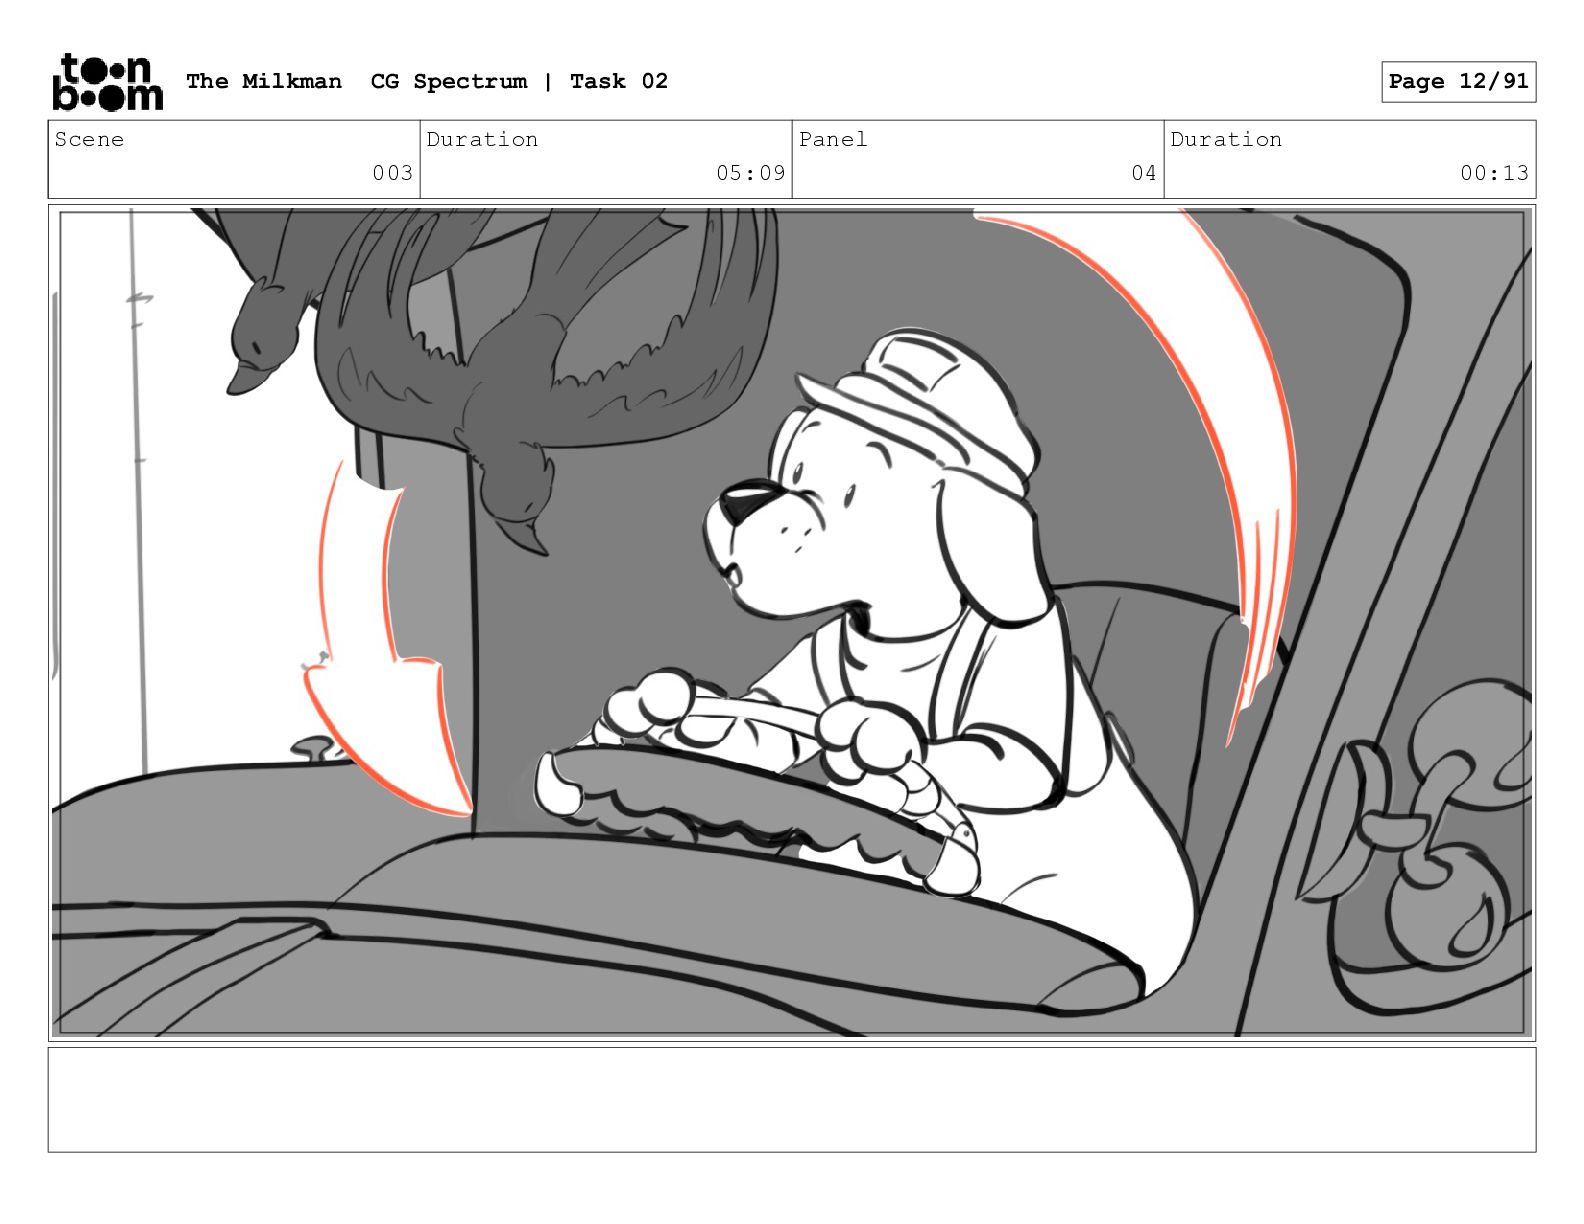Click the scene number '003'
This screenshot has height=1224, width=1584.
[x=393, y=173]
